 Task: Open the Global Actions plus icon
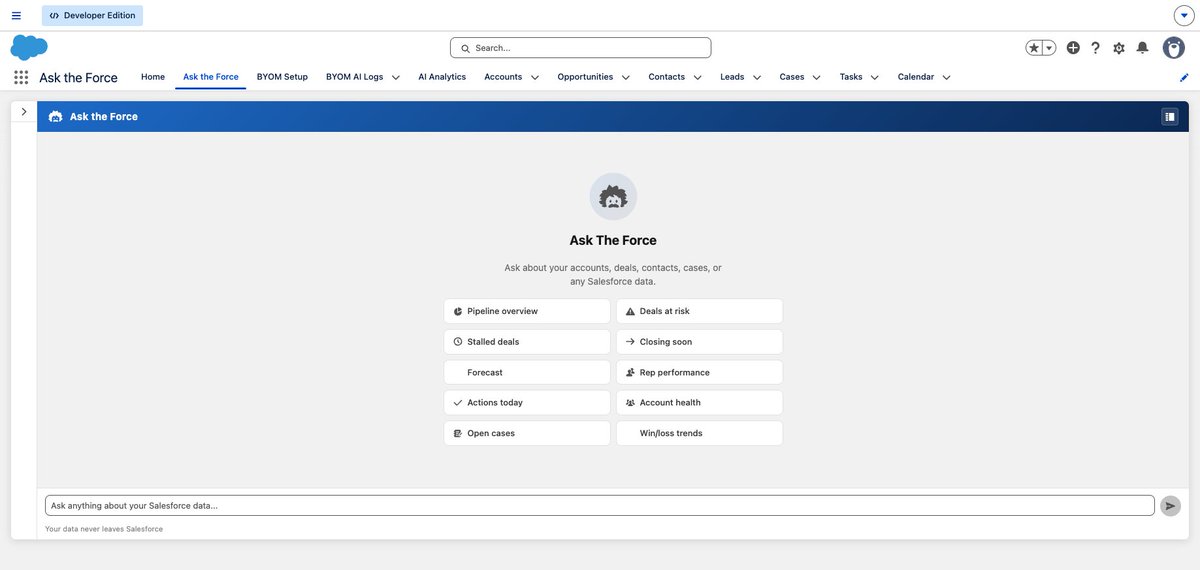click(1073, 48)
